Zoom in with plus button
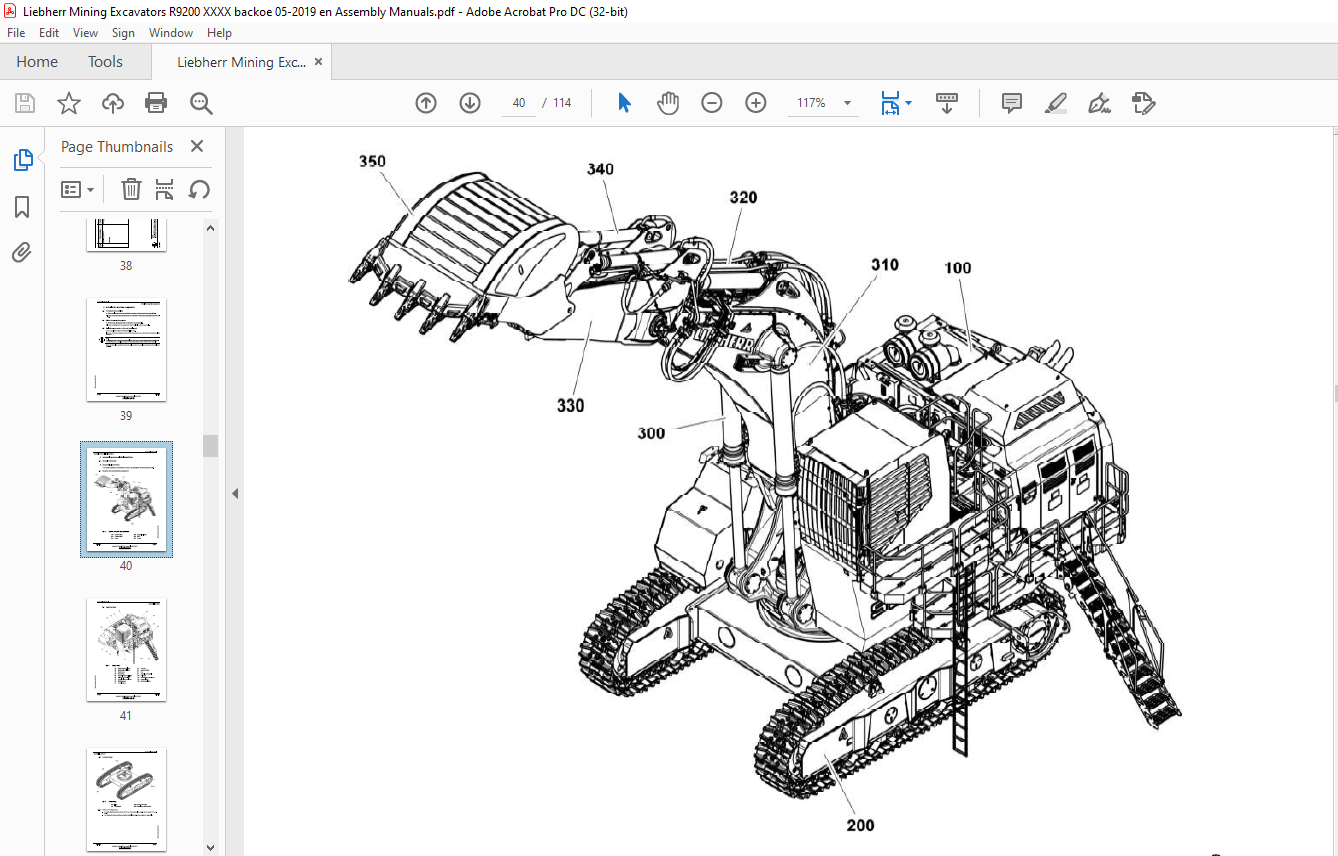The width and height of the screenshot is (1338, 856). tap(756, 103)
